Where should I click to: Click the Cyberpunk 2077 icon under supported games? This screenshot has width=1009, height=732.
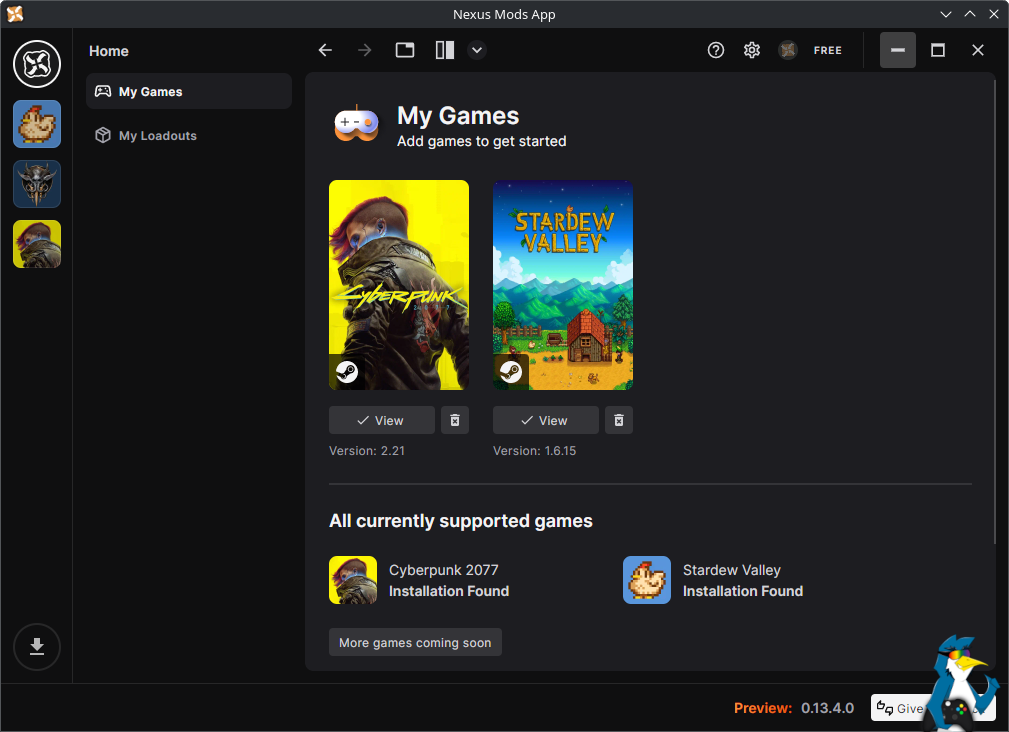coord(353,580)
